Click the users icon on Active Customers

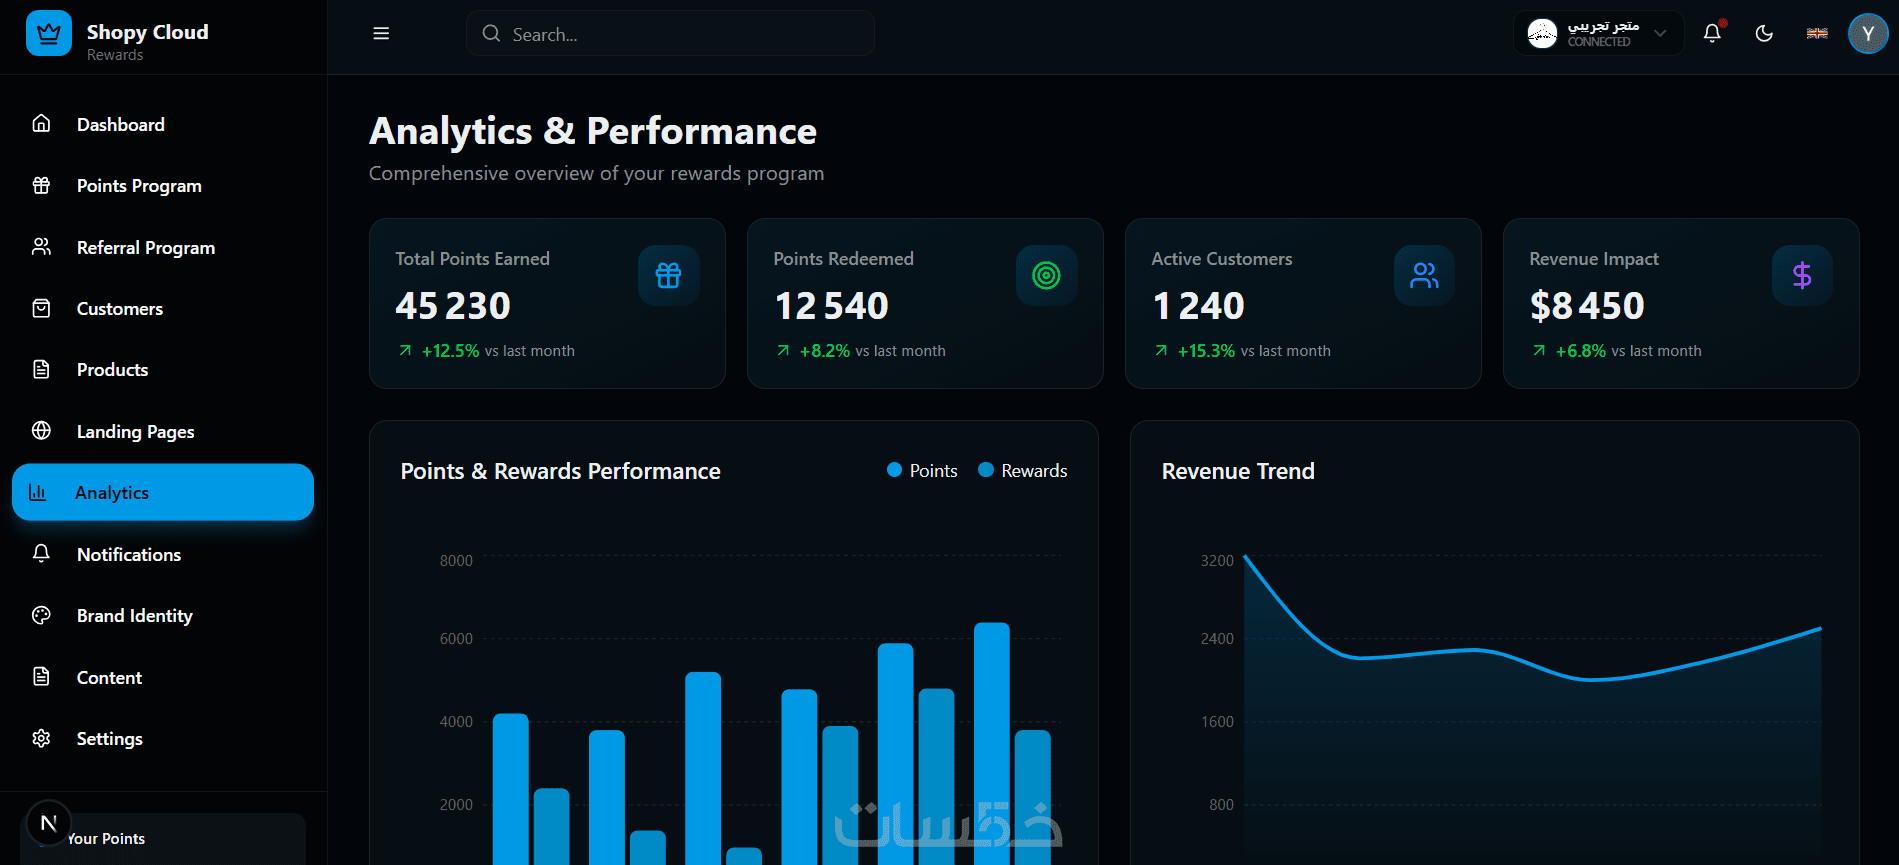pos(1424,275)
